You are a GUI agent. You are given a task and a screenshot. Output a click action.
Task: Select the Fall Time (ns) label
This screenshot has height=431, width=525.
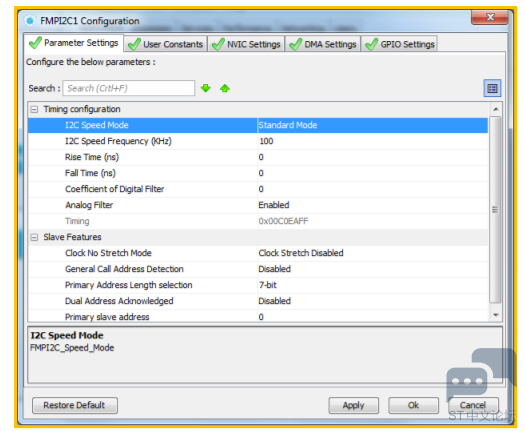(x=90, y=173)
